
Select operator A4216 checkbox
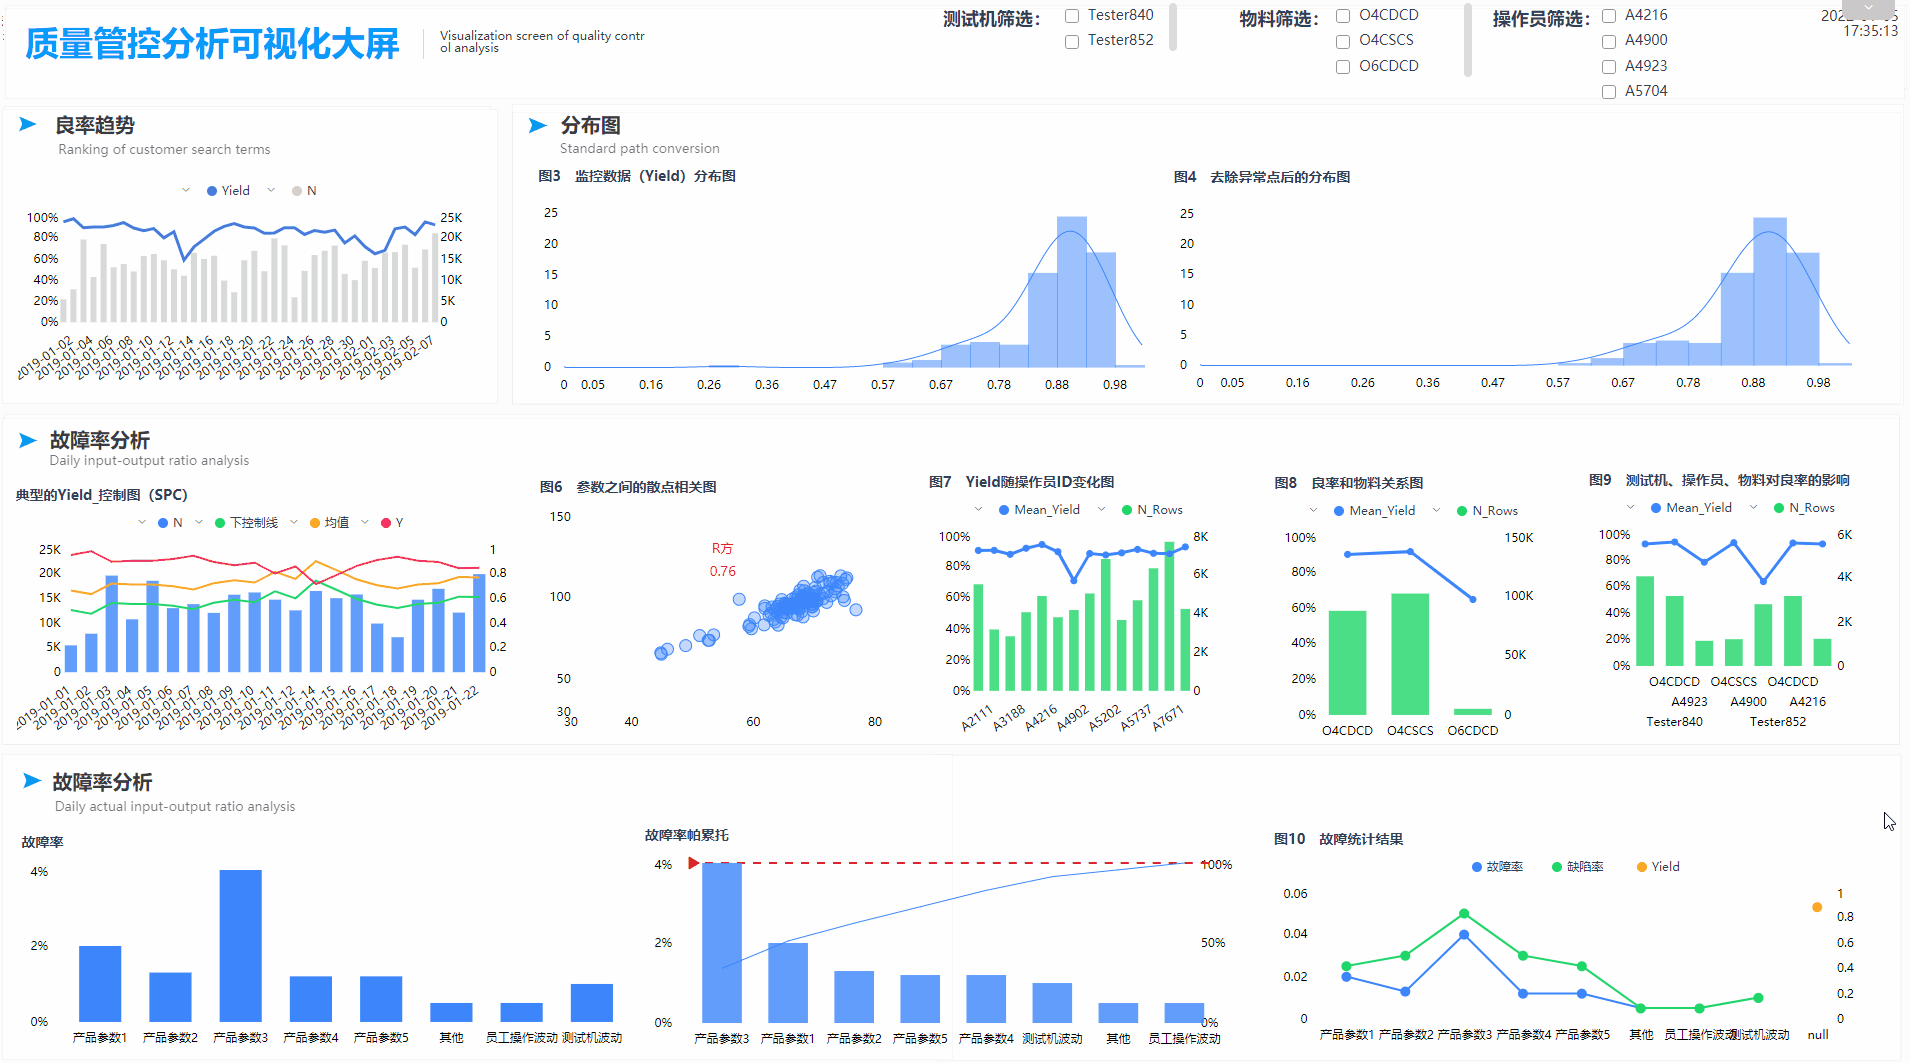pos(1609,16)
